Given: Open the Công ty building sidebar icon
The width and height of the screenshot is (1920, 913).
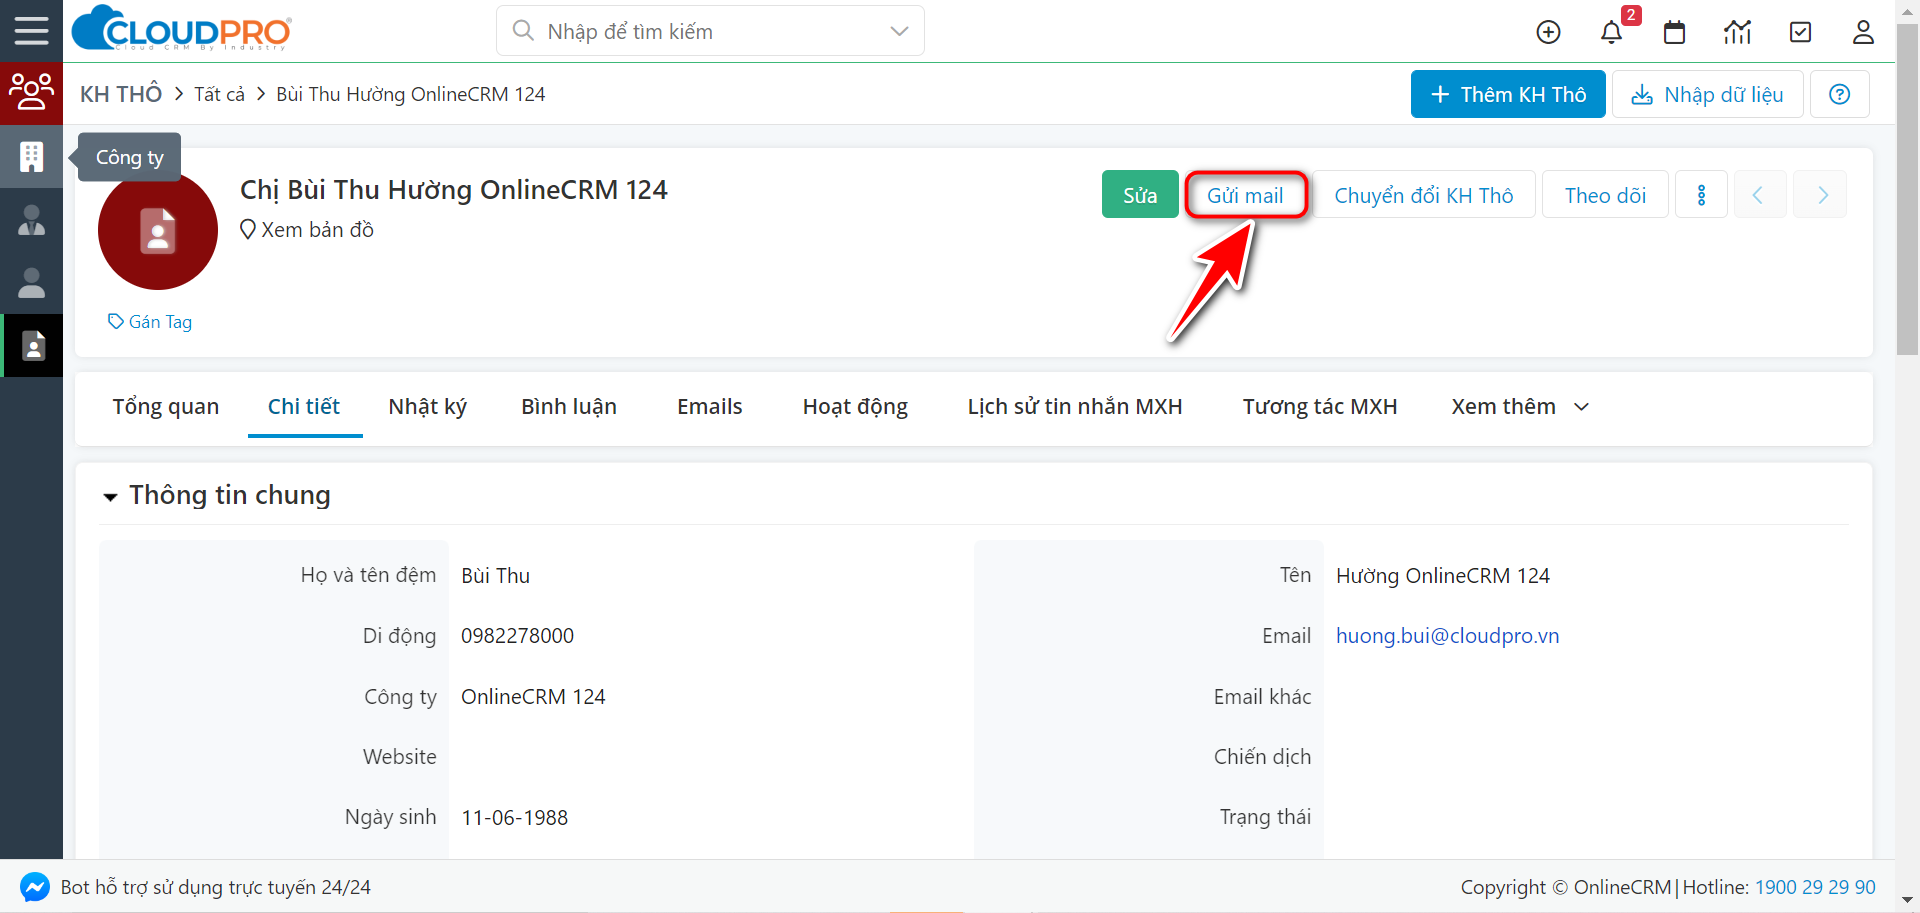Looking at the screenshot, I should [x=31, y=157].
